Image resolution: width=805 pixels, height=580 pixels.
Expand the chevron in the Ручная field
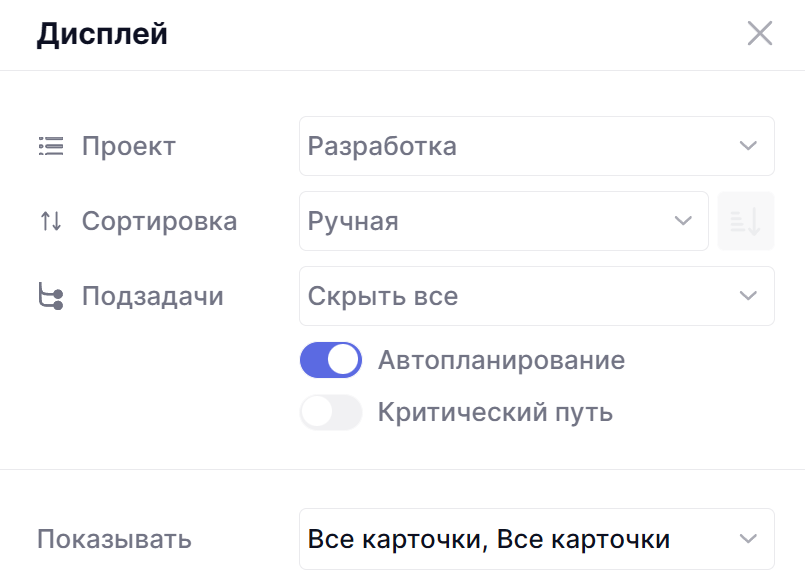click(x=683, y=221)
